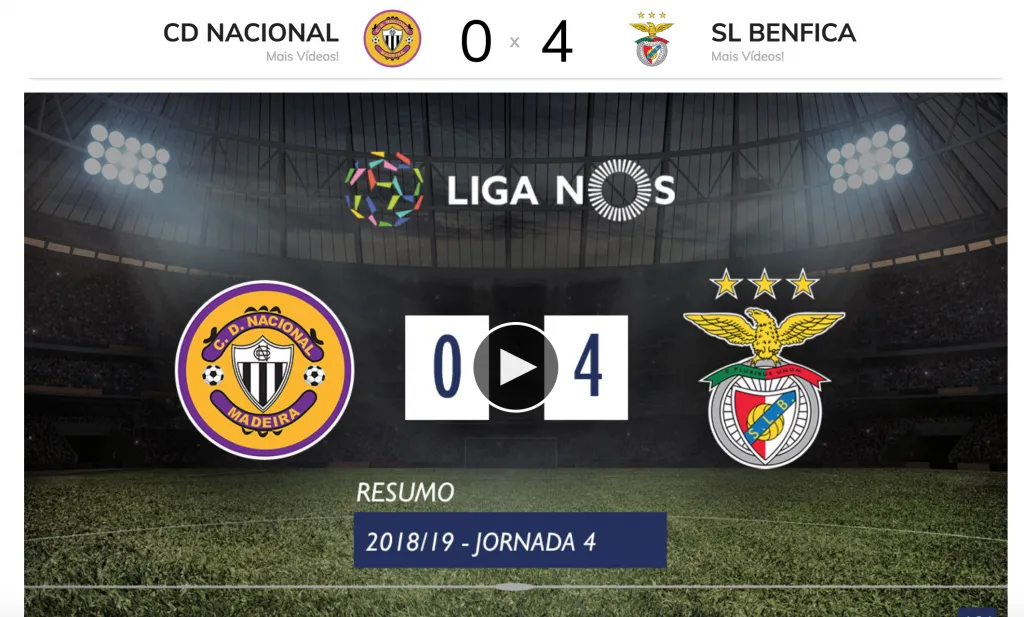Open the SL BENFICA team title

pos(784,33)
